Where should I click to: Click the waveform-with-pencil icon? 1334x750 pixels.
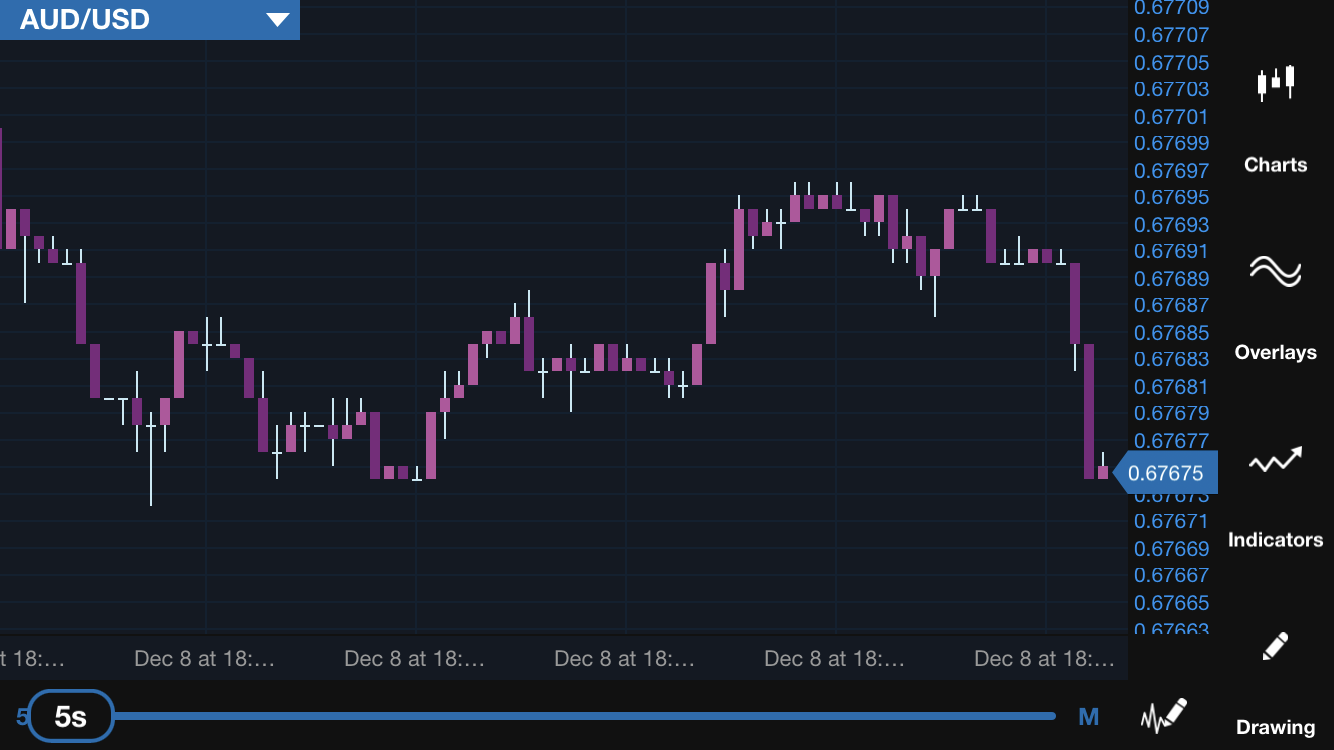pyautogui.click(x=1164, y=715)
